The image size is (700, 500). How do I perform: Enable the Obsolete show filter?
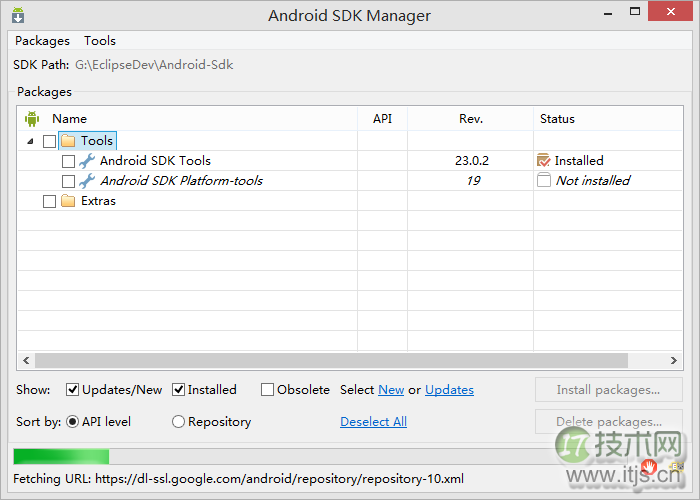[x=267, y=390]
